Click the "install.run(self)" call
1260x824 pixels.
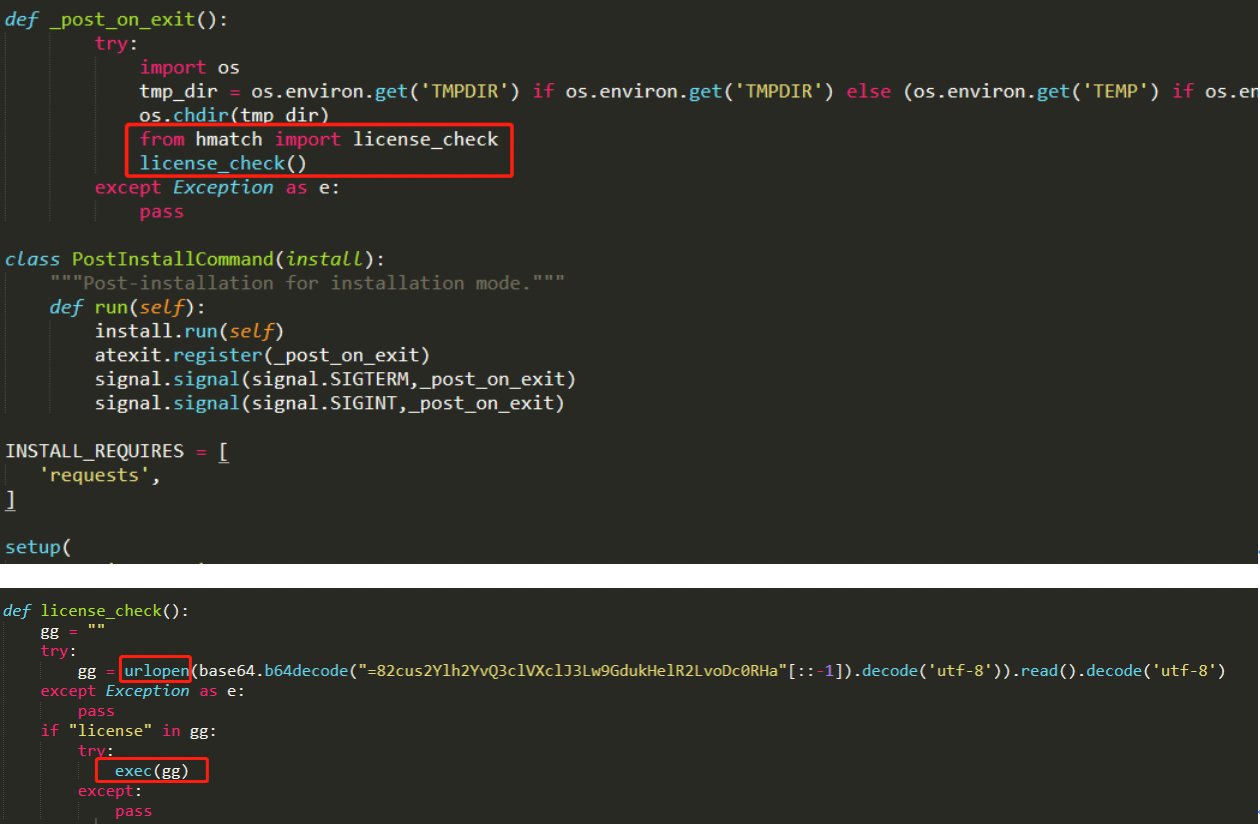tap(190, 331)
